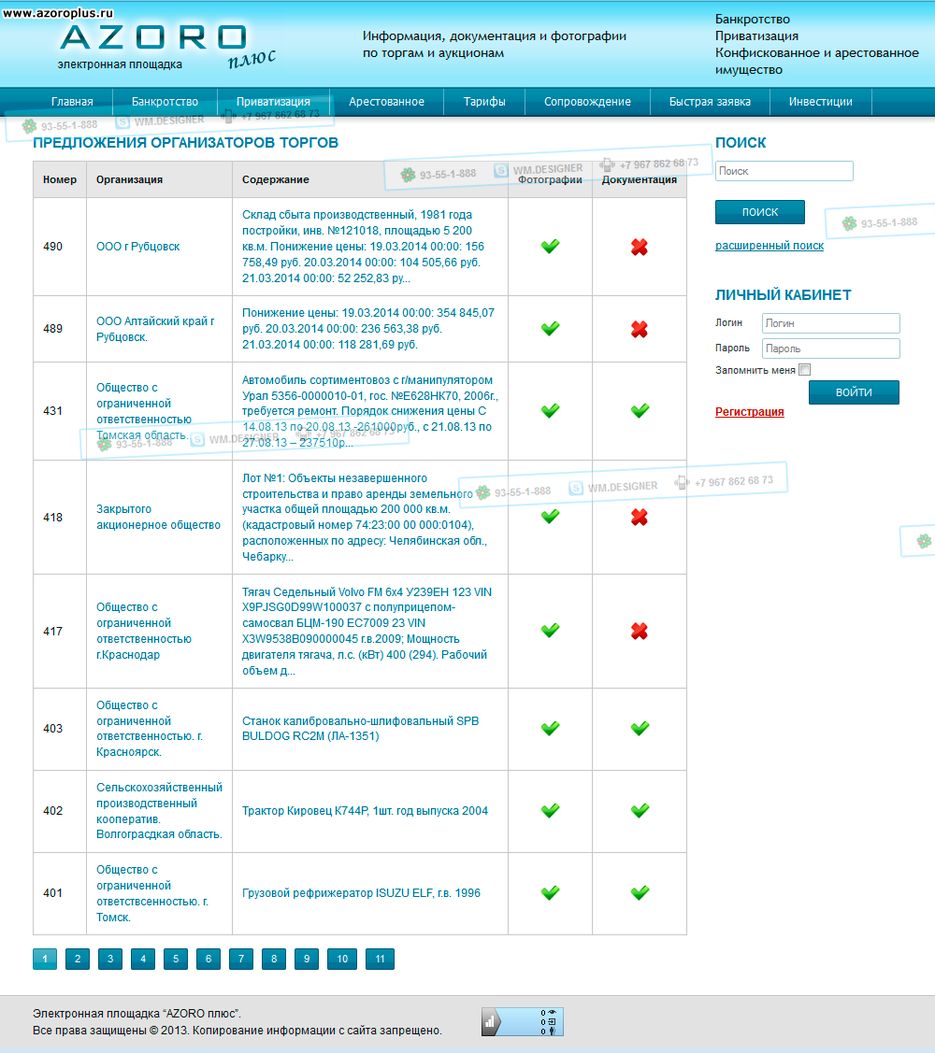Screen dimensions: 935x1053
Task: Click the photo checkmark in row 403
Action: click(x=550, y=728)
